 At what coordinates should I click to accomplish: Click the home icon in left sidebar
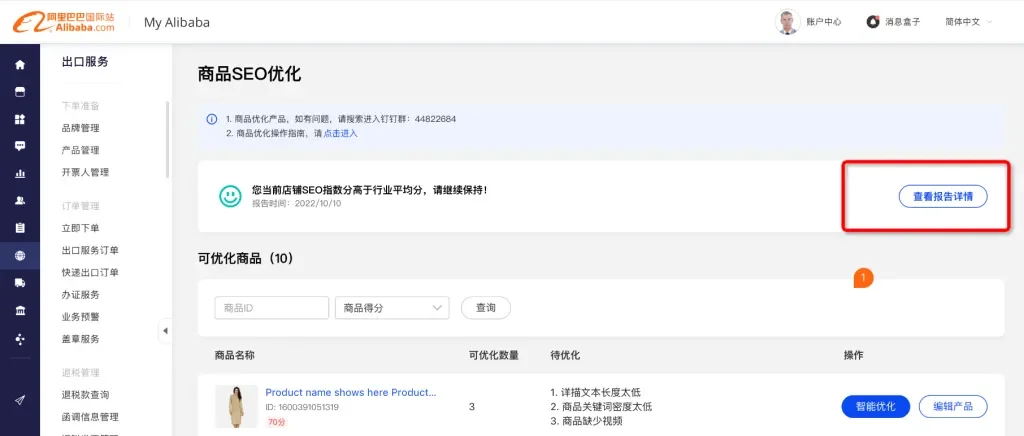coord(19,65)
